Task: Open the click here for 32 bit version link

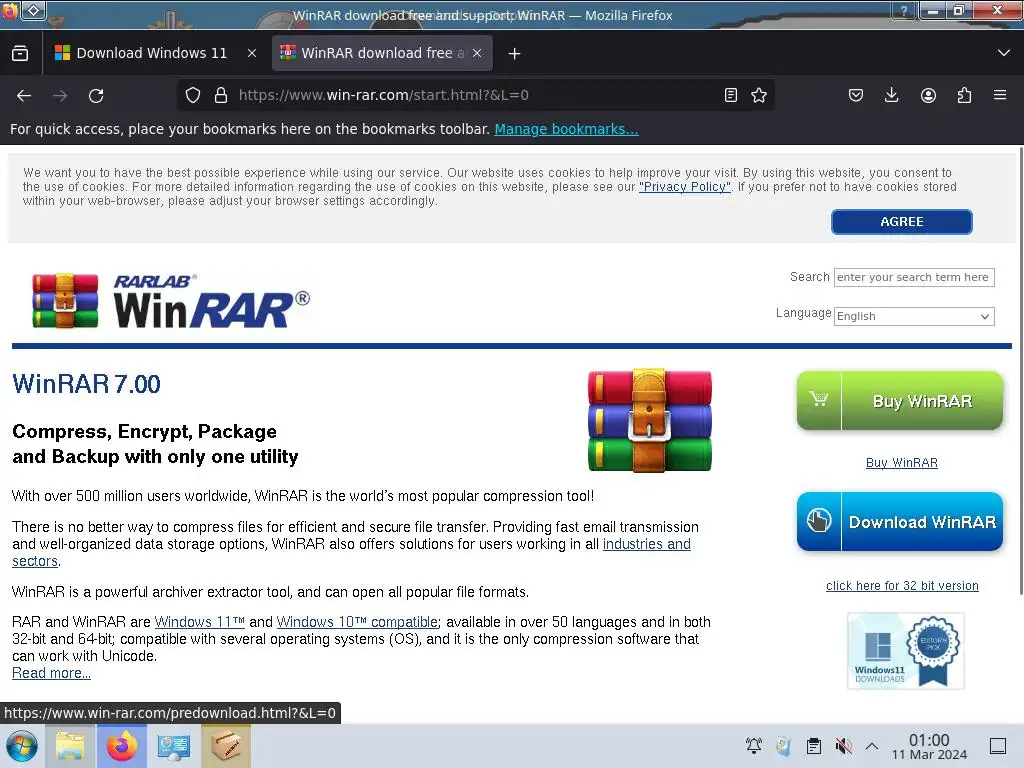Action: point(902,586)
